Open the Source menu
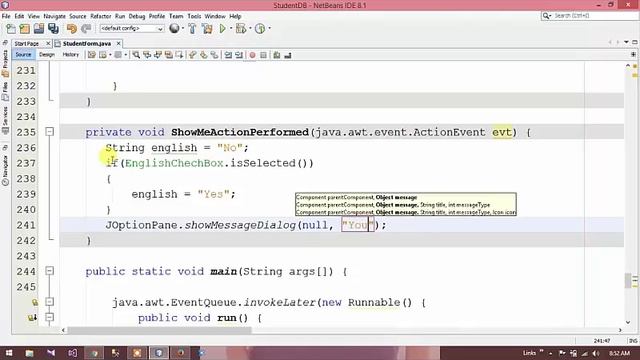Viewport: 640px width, 360px height. pyautogui.click(x=78, y=16)
